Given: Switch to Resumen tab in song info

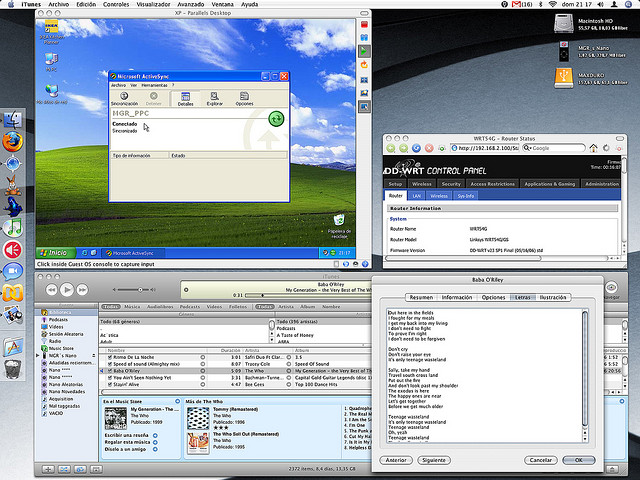Looking at the screenshot, I should coord(421,298).
